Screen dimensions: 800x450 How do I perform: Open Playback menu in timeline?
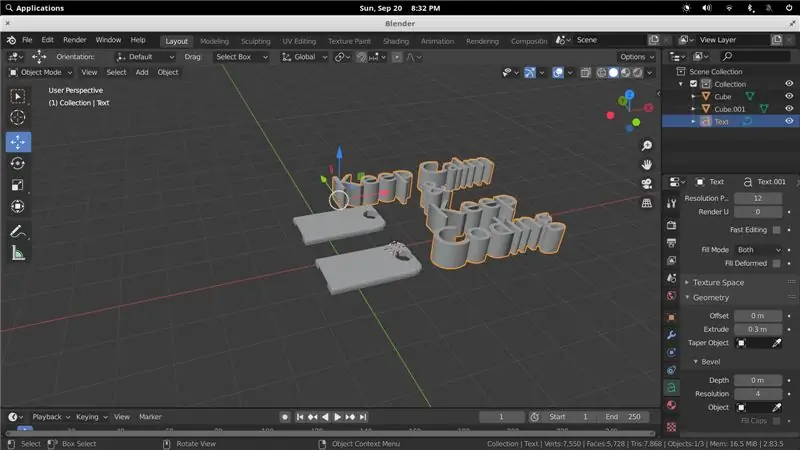pos(51,417)
